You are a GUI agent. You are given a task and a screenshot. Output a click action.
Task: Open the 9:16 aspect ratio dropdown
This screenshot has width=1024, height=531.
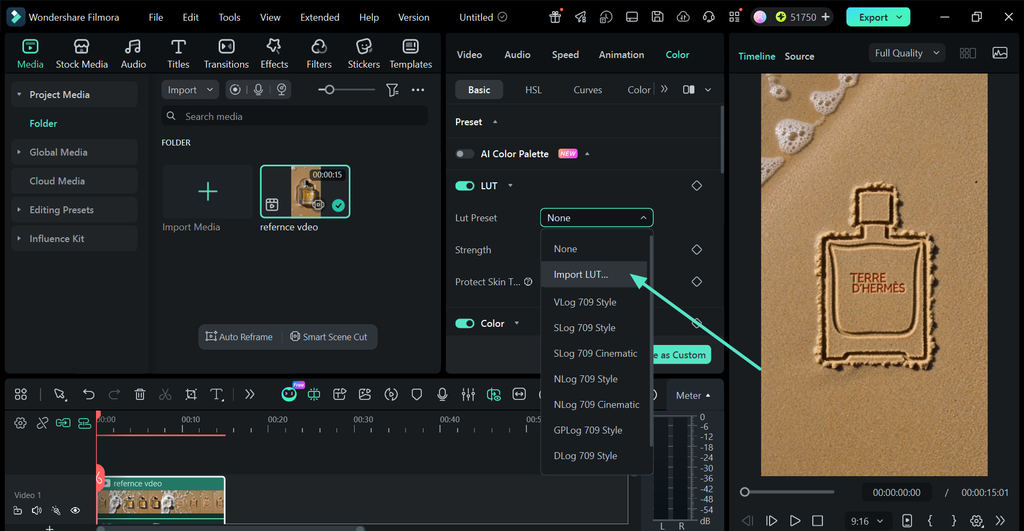866,521
